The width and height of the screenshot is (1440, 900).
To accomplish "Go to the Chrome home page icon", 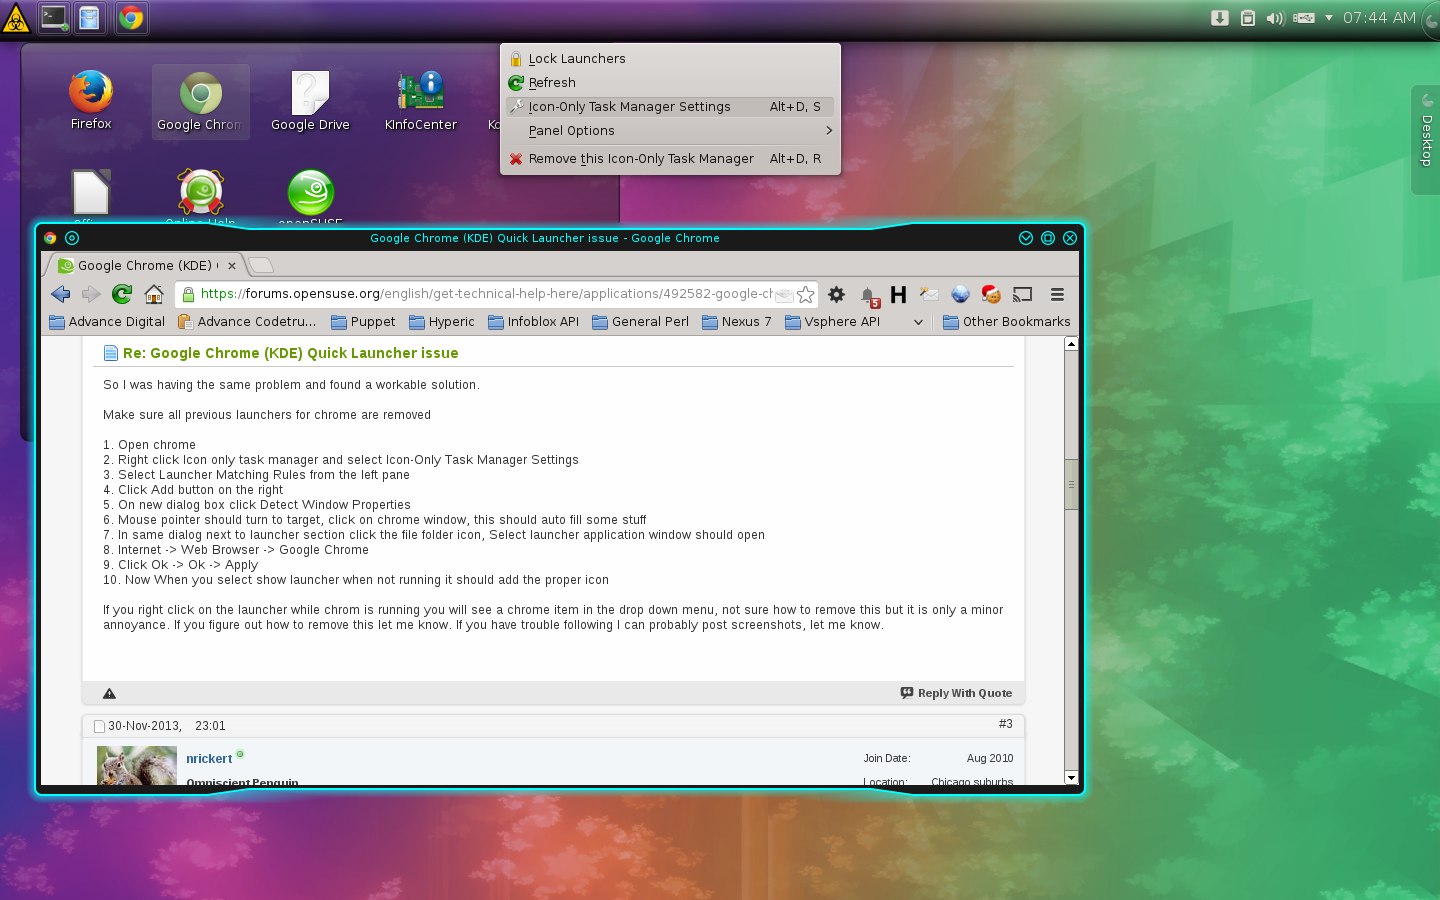I will (154, 294).
